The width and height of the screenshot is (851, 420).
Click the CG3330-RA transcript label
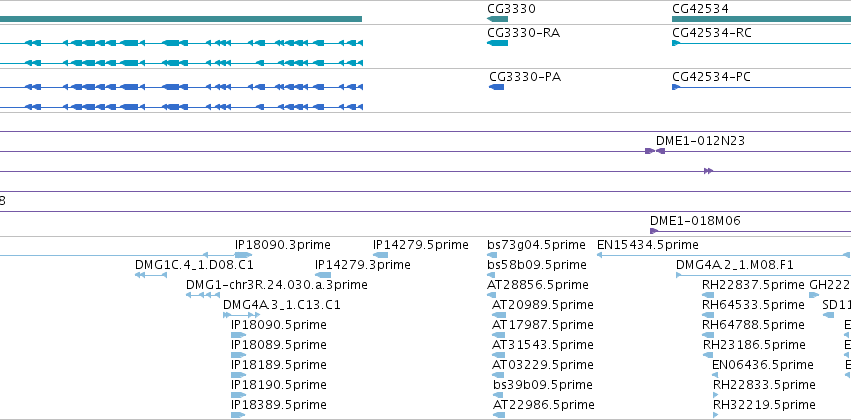[x=524, y=33]
